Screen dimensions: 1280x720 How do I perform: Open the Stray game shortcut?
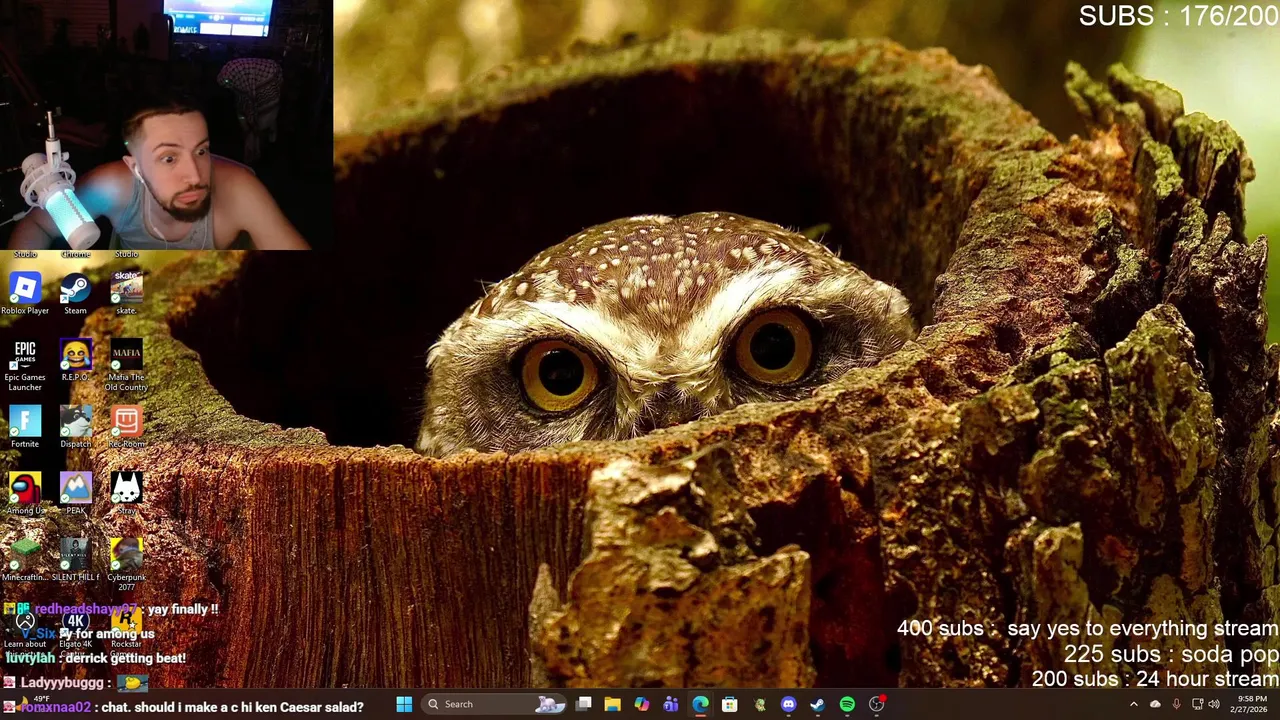pos(126,494)
